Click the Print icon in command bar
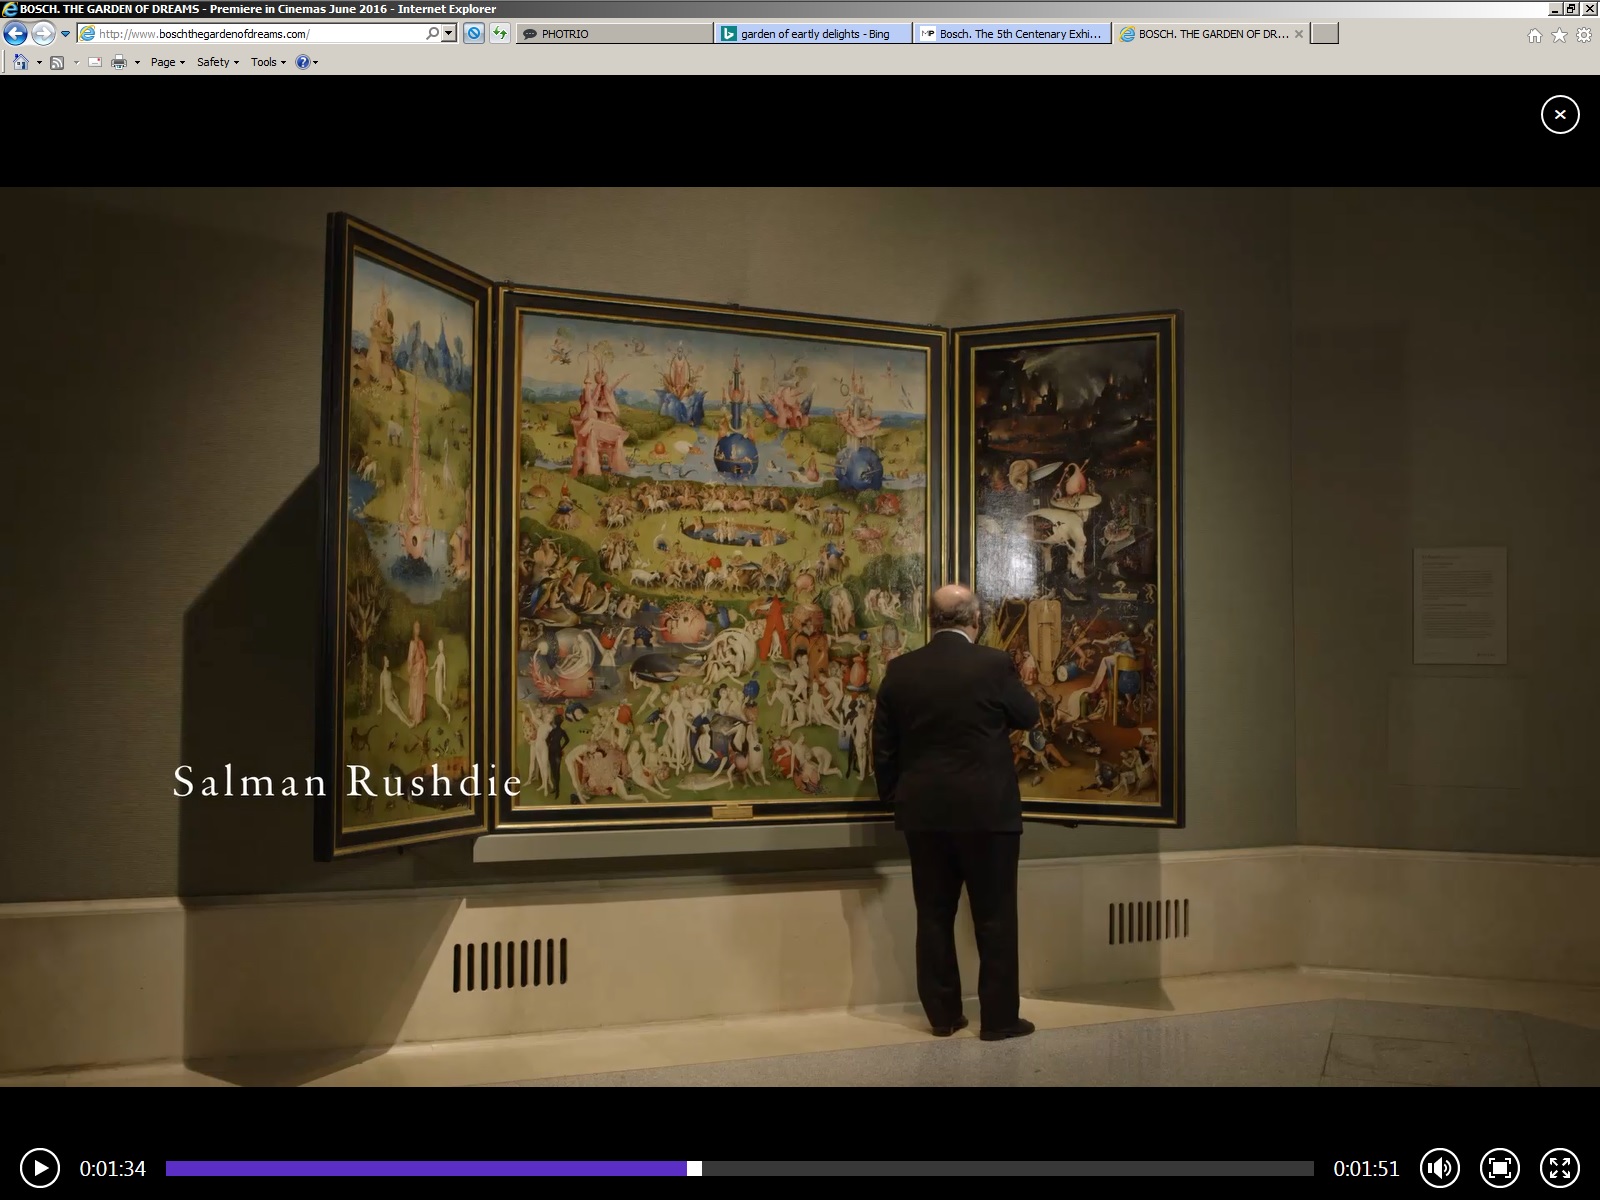The height and width of the screenshot is (1200, 1600). click(119, 62)
